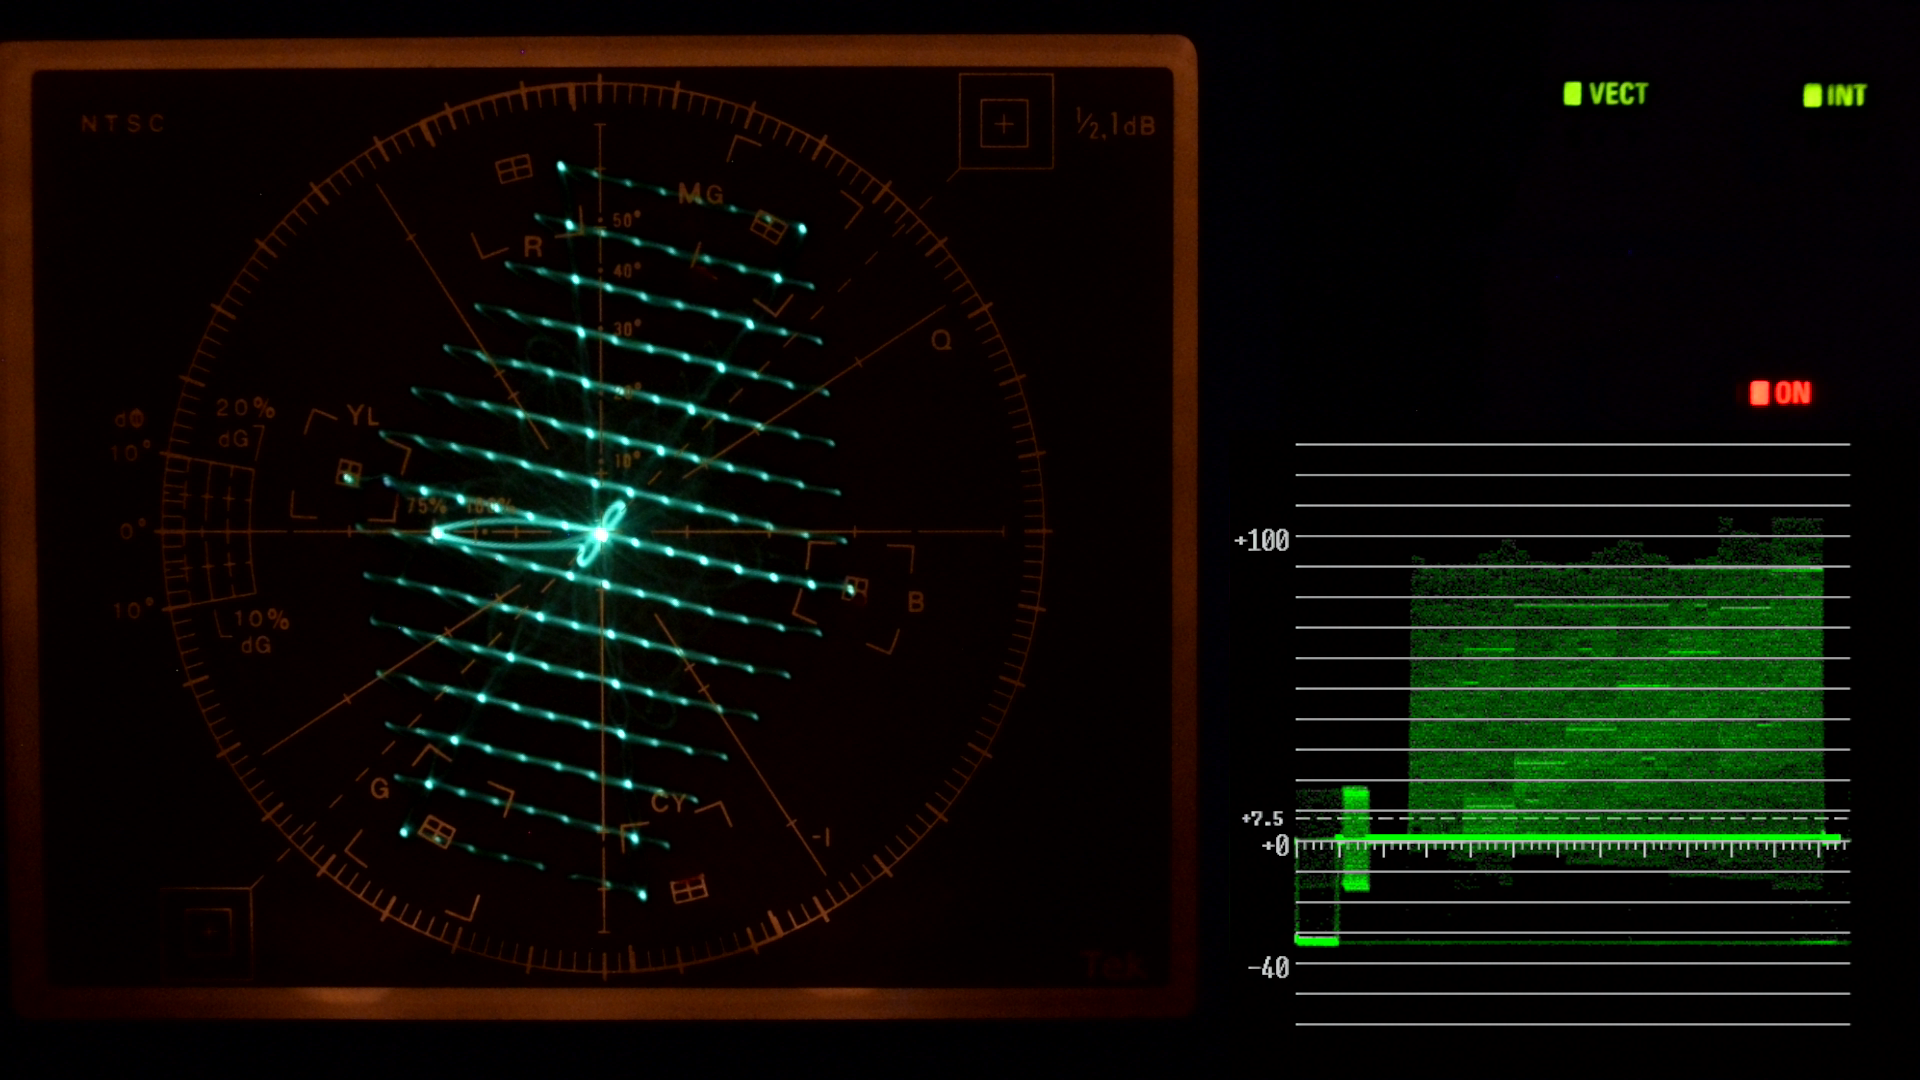
Task: Select the CY cyan target box
Action: pyautogui.click(x=689, y=888)
